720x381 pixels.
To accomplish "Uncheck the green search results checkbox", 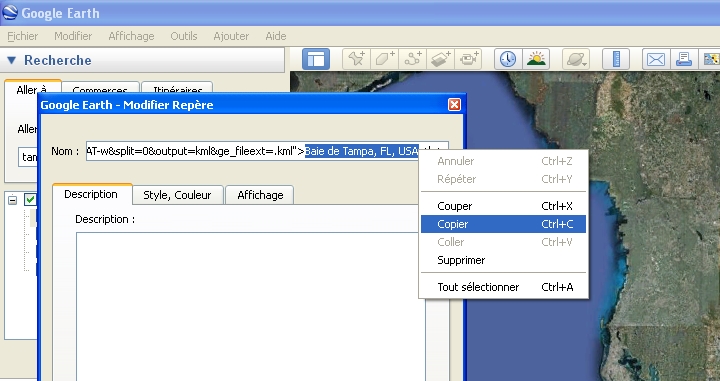I will tap(30, 200).
